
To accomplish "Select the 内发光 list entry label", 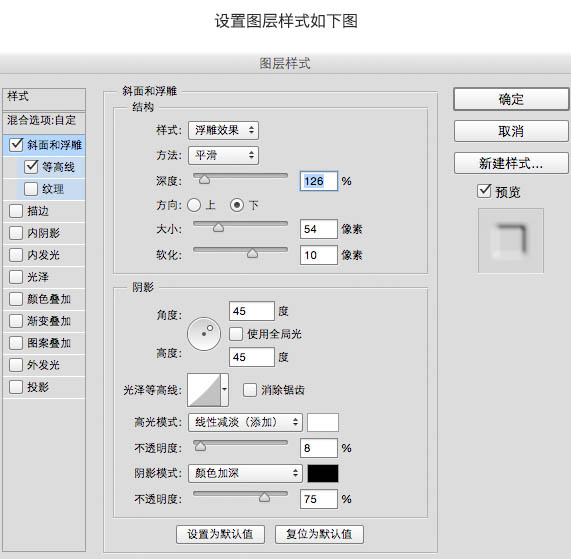I will (43, 255).
